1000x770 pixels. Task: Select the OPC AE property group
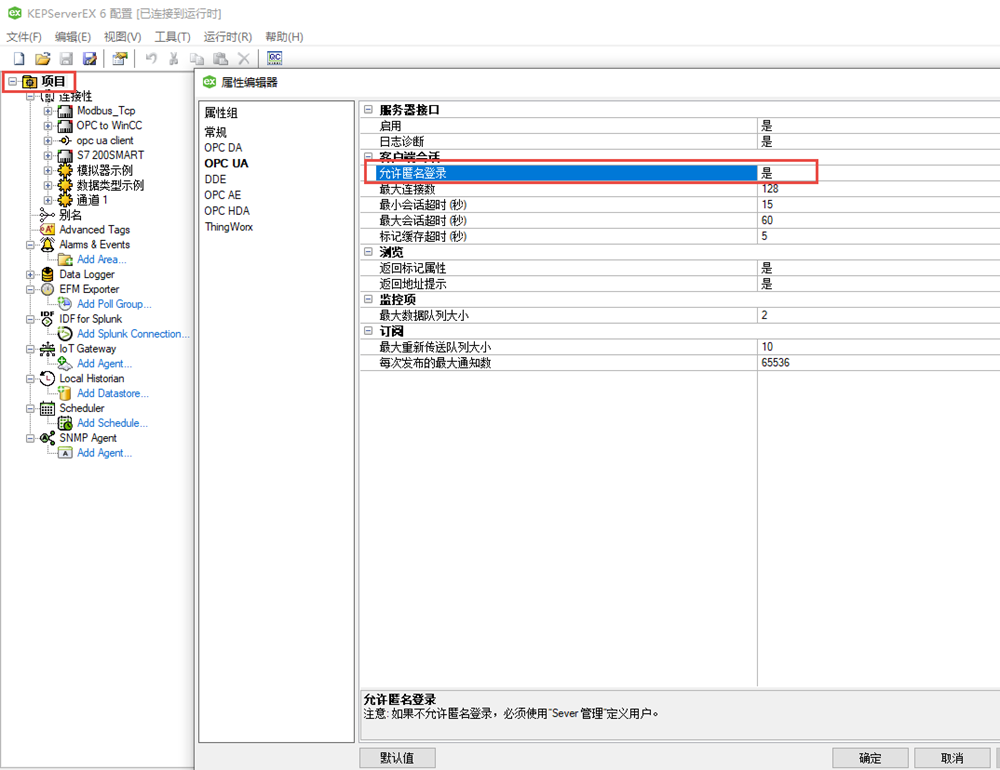coord(223,195)
